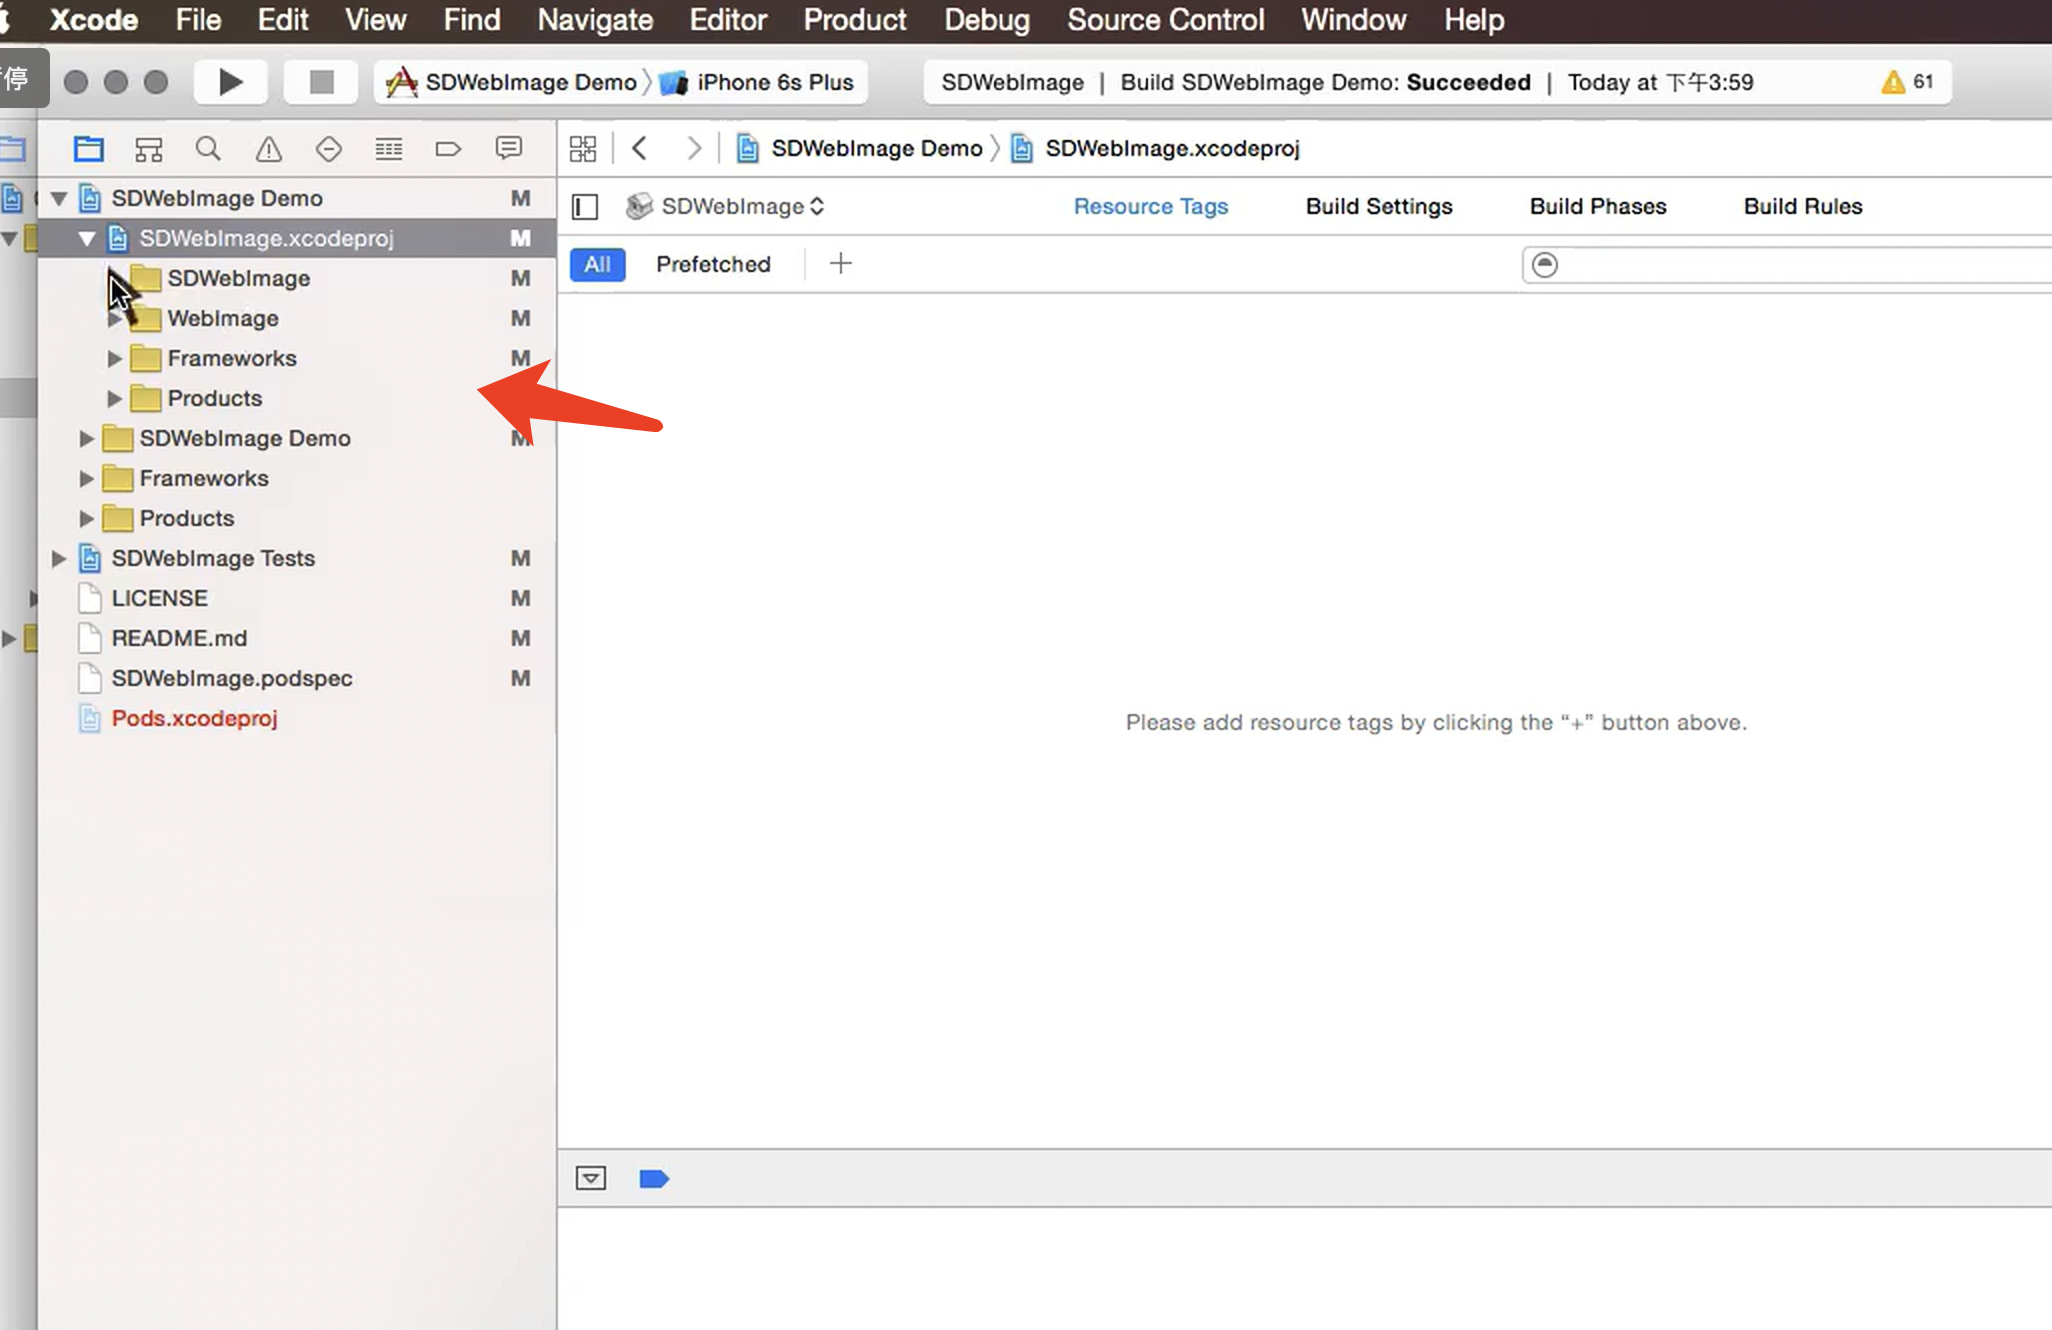Collapse the SDWebImage.xcodeproj disclosure triangle
The image size is (2052, 1330).
click(x=87, y=238)
